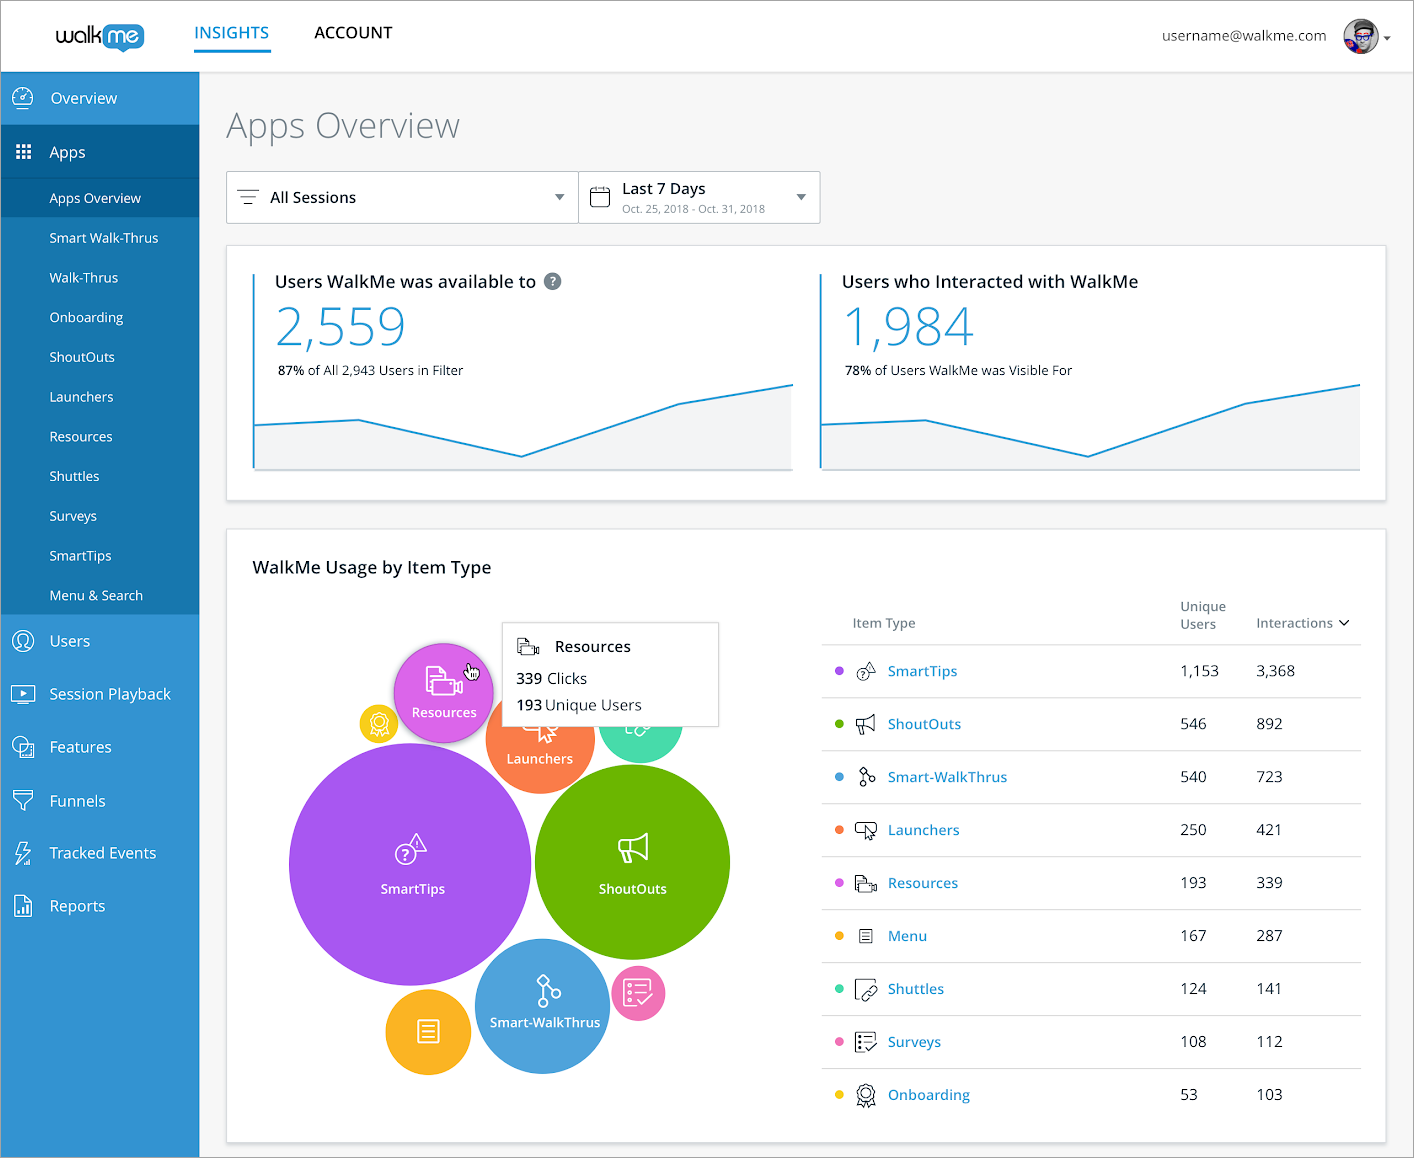Click the Tracked Events lightning icon

tap(23, 853)
